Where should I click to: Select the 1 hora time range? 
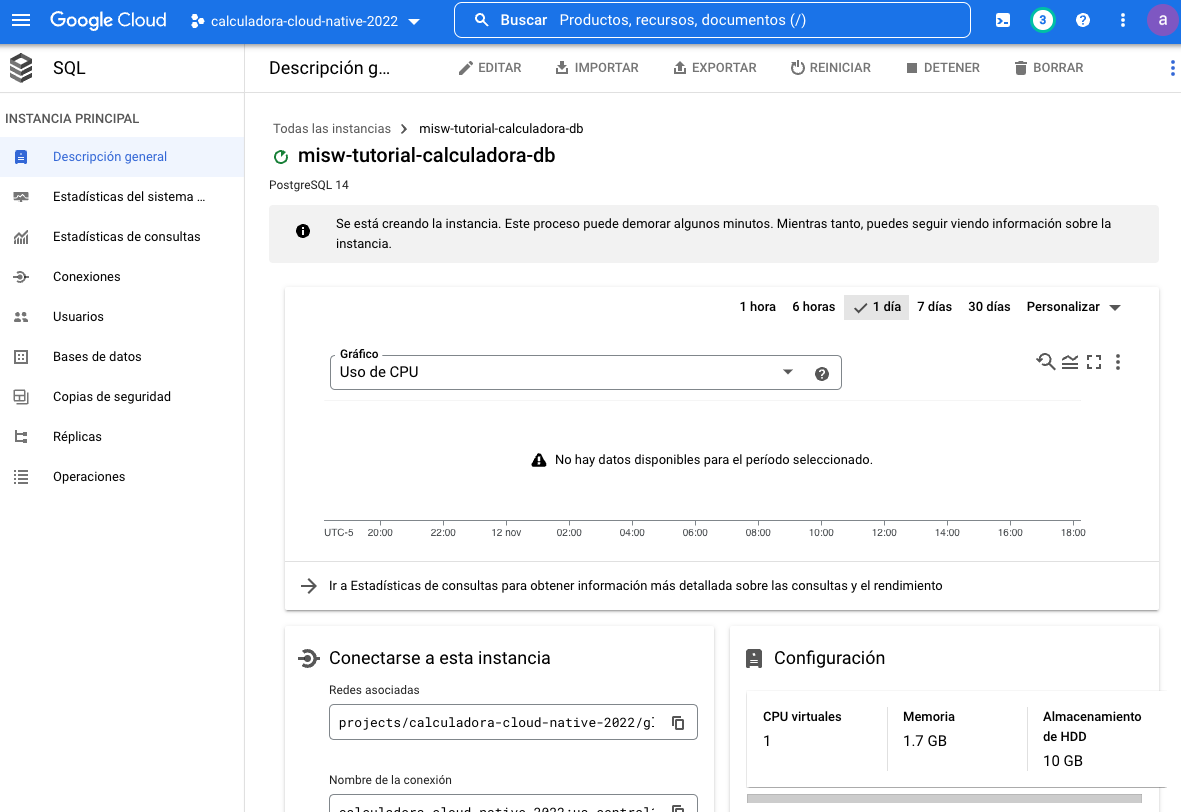pos(758,307)
